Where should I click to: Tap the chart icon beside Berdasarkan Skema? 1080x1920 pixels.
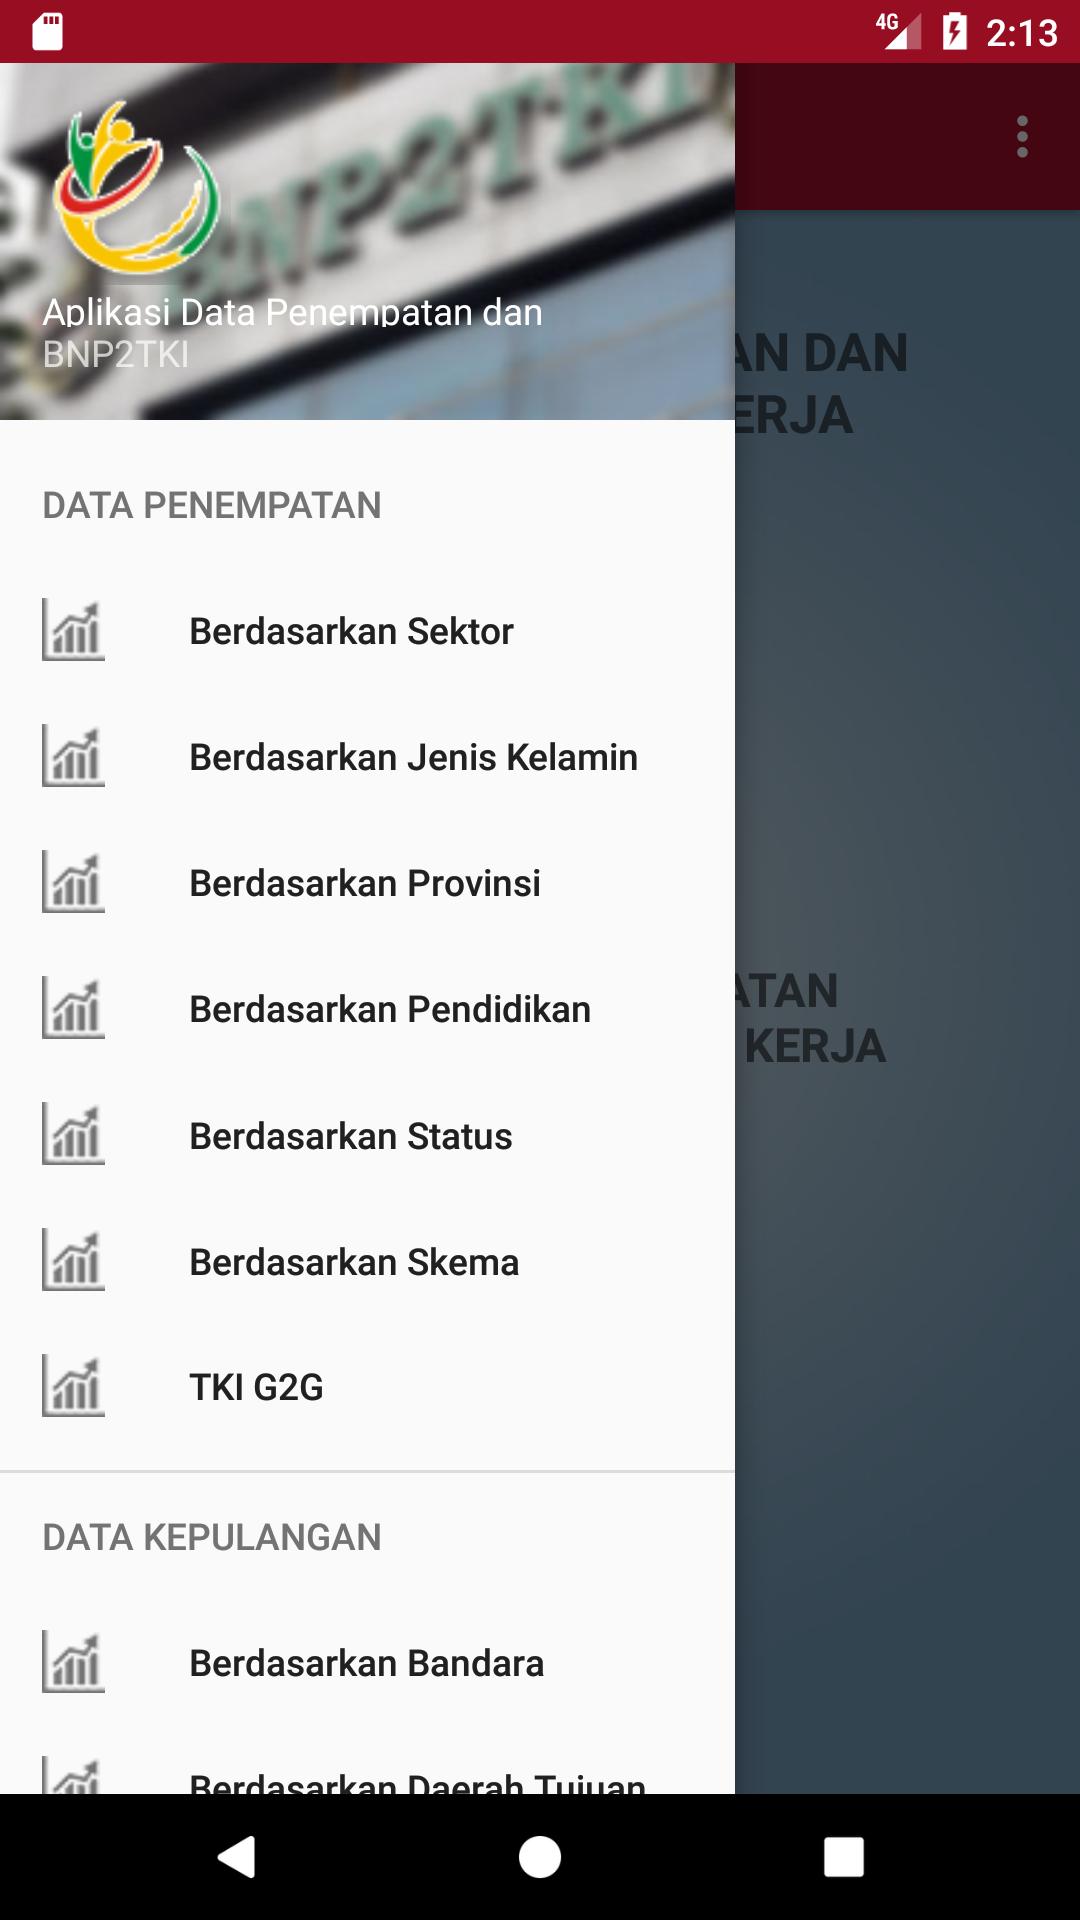73,1260
